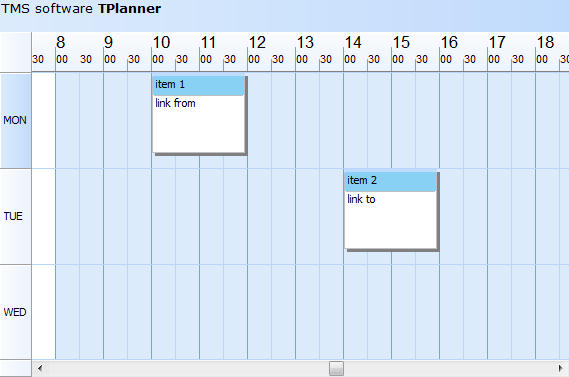The image size is (569, 377).
Task: Click the Monday cell at 16:00
Action: 451,120
